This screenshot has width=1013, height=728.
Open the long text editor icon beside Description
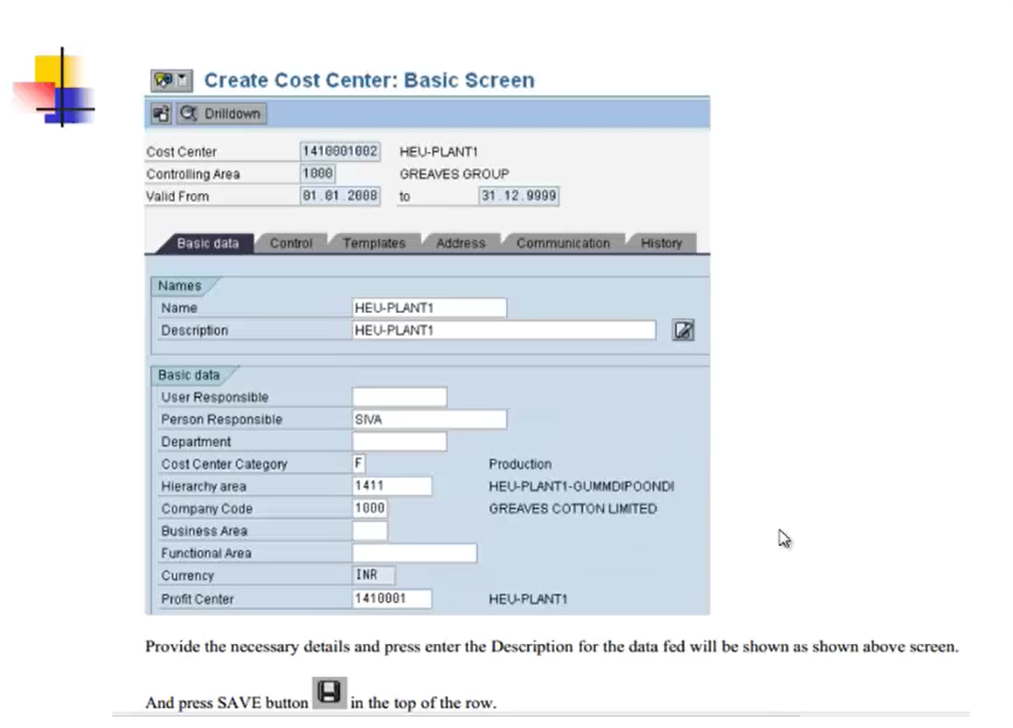(x=683, y=330)
